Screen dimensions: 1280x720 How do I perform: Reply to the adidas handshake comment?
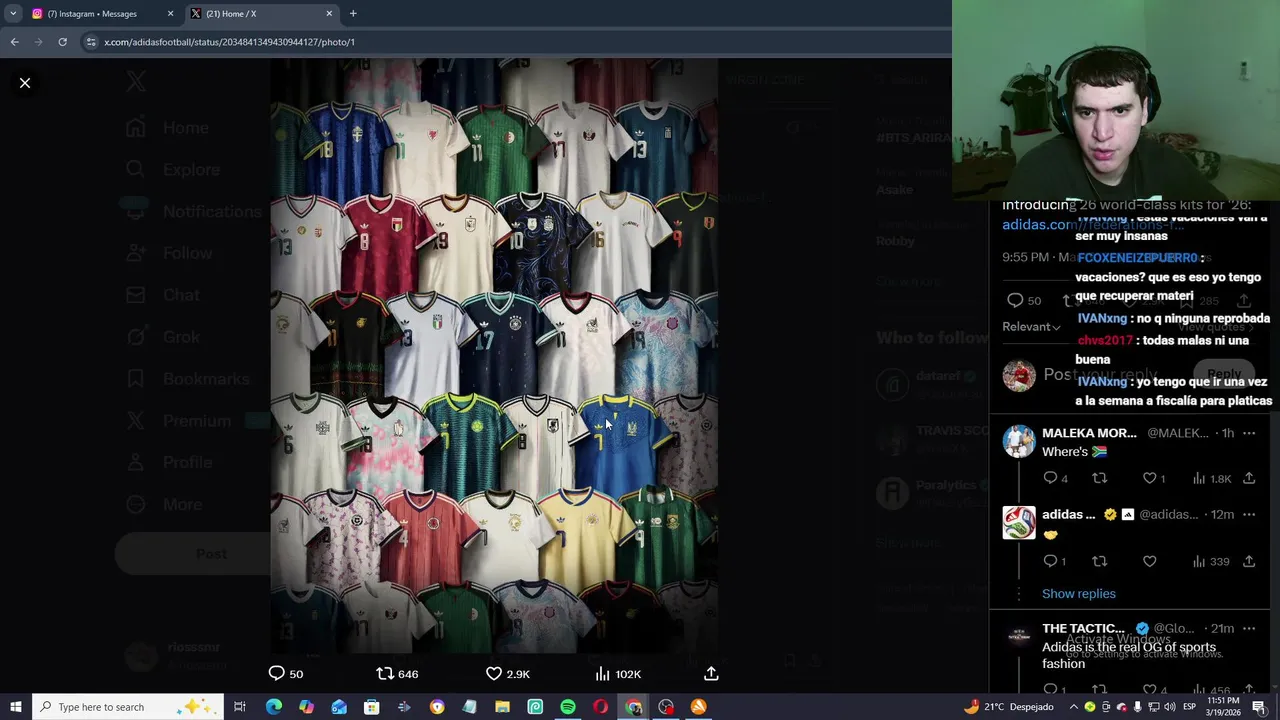click(x=1055, y=562)
